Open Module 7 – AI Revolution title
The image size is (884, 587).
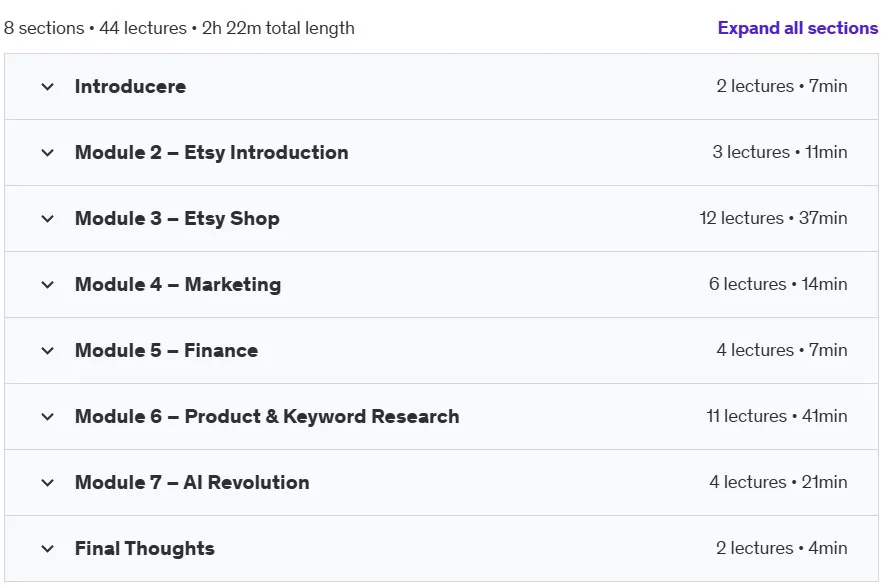pos(192,482)
